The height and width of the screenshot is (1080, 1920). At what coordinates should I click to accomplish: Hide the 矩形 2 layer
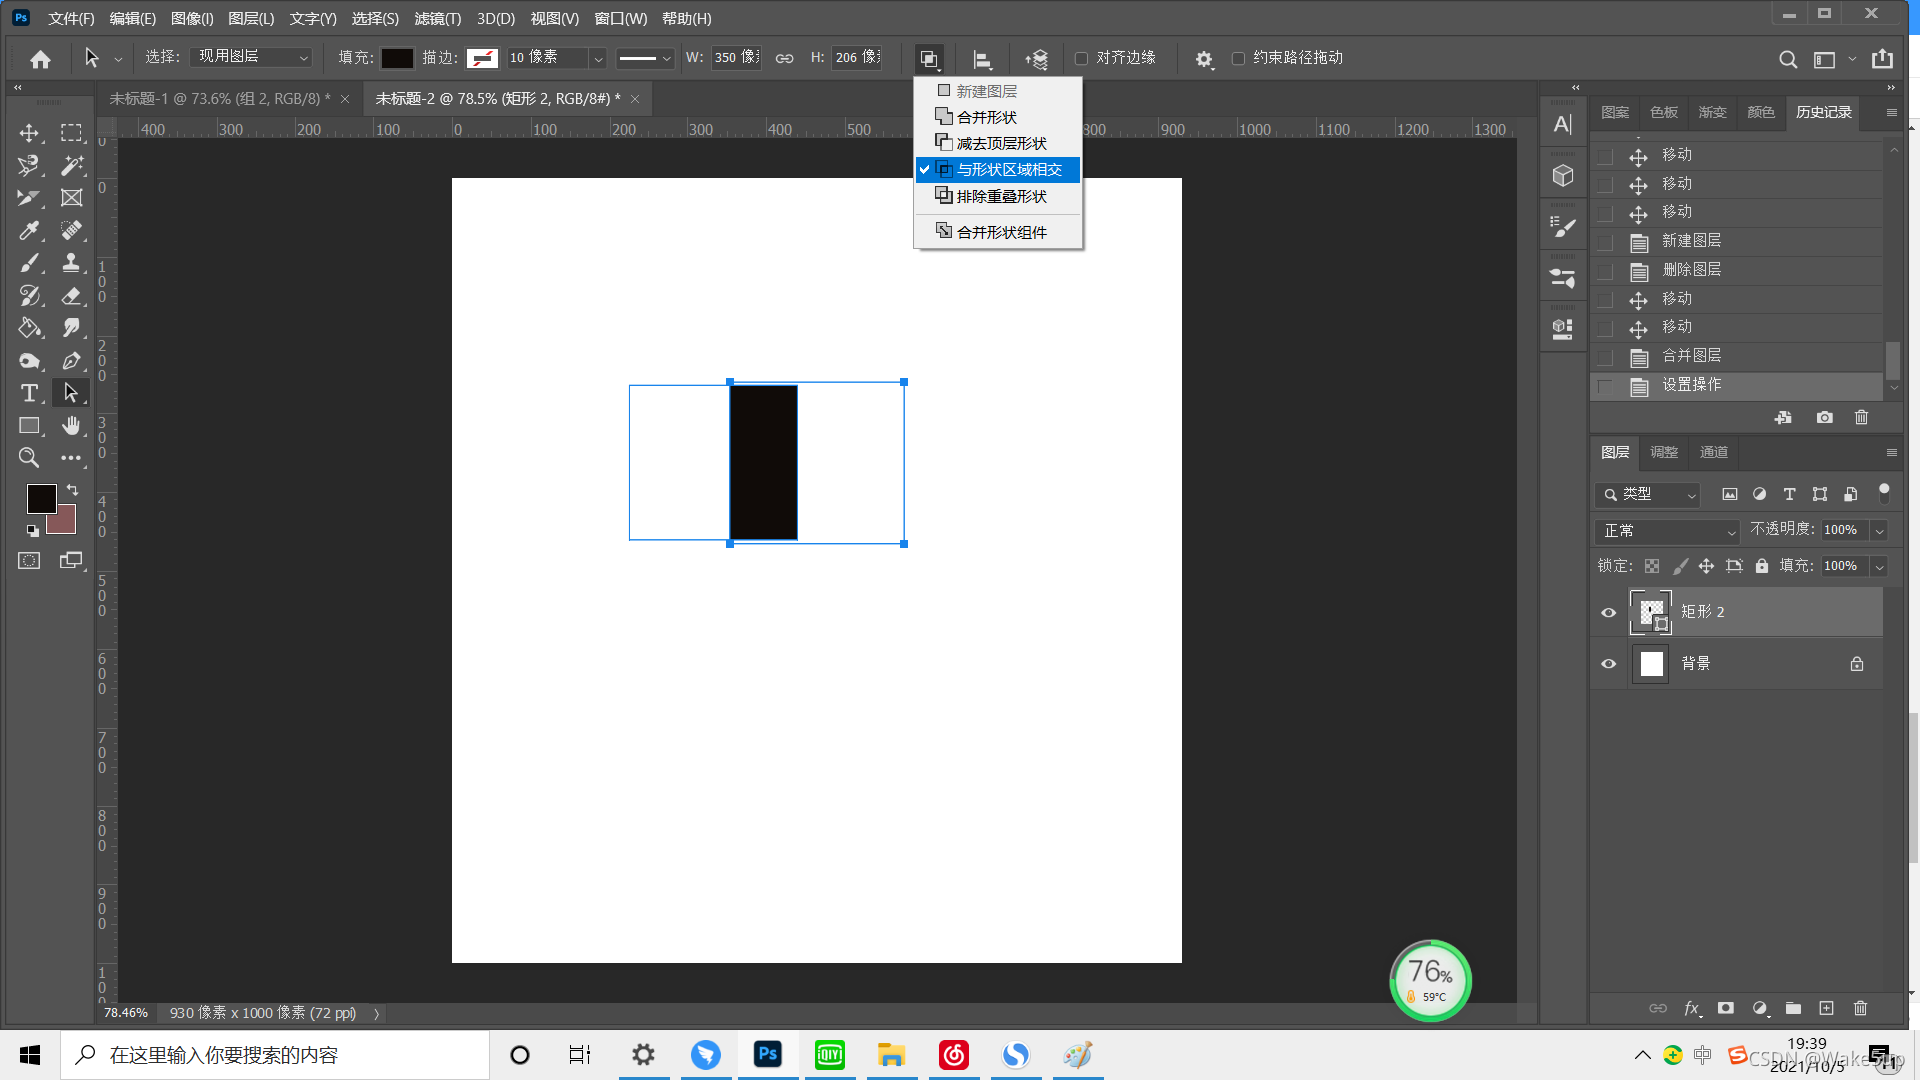tap(1608, 612)
